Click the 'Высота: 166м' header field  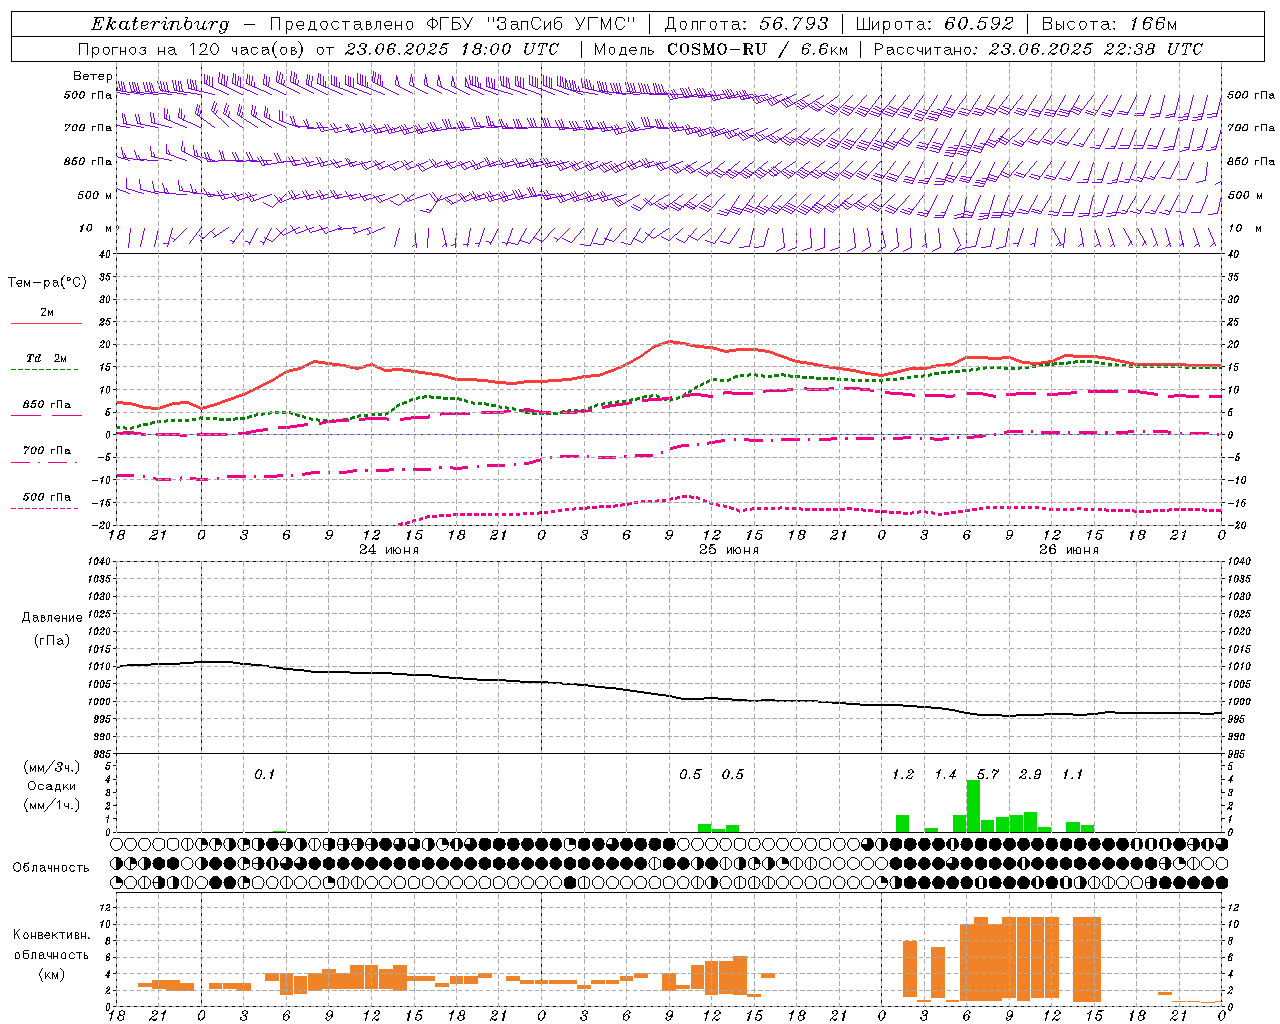tap(1109, 24)
